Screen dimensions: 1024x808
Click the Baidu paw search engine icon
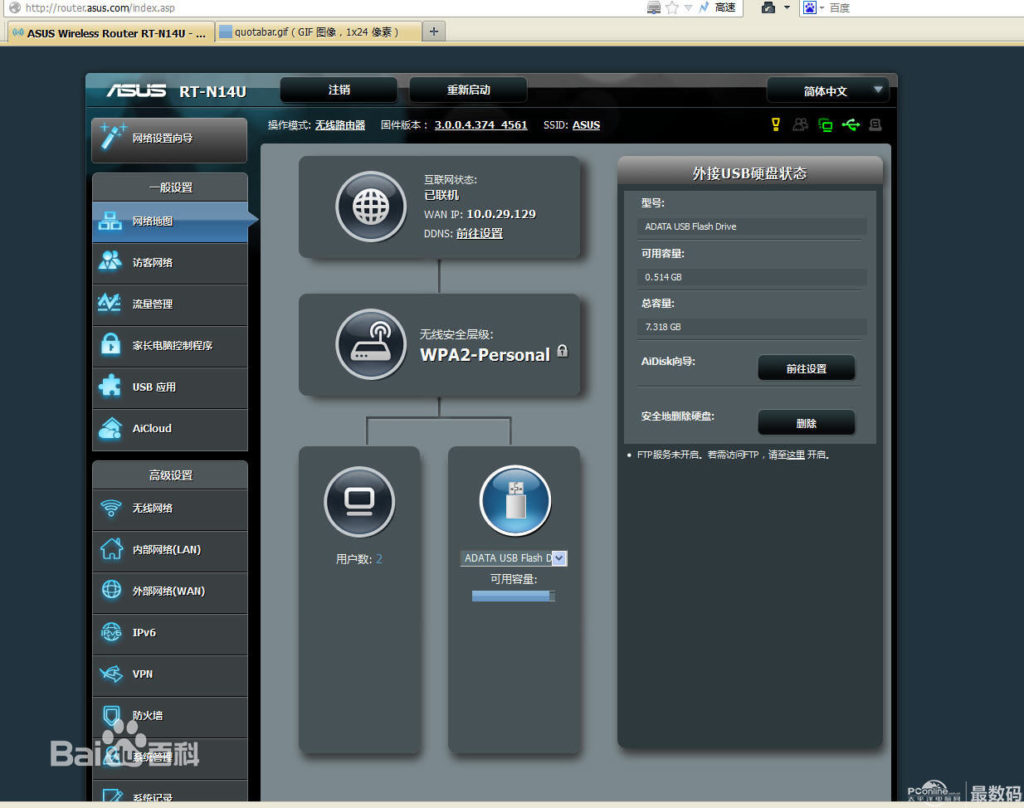tap(810, 8)
